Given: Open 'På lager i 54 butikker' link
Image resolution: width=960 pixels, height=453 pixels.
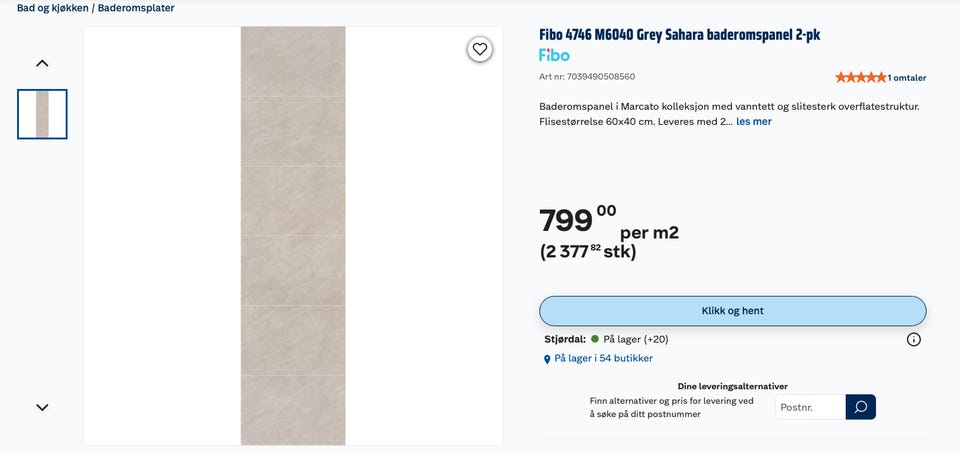Looking at the screenshot, I should 603,359.
